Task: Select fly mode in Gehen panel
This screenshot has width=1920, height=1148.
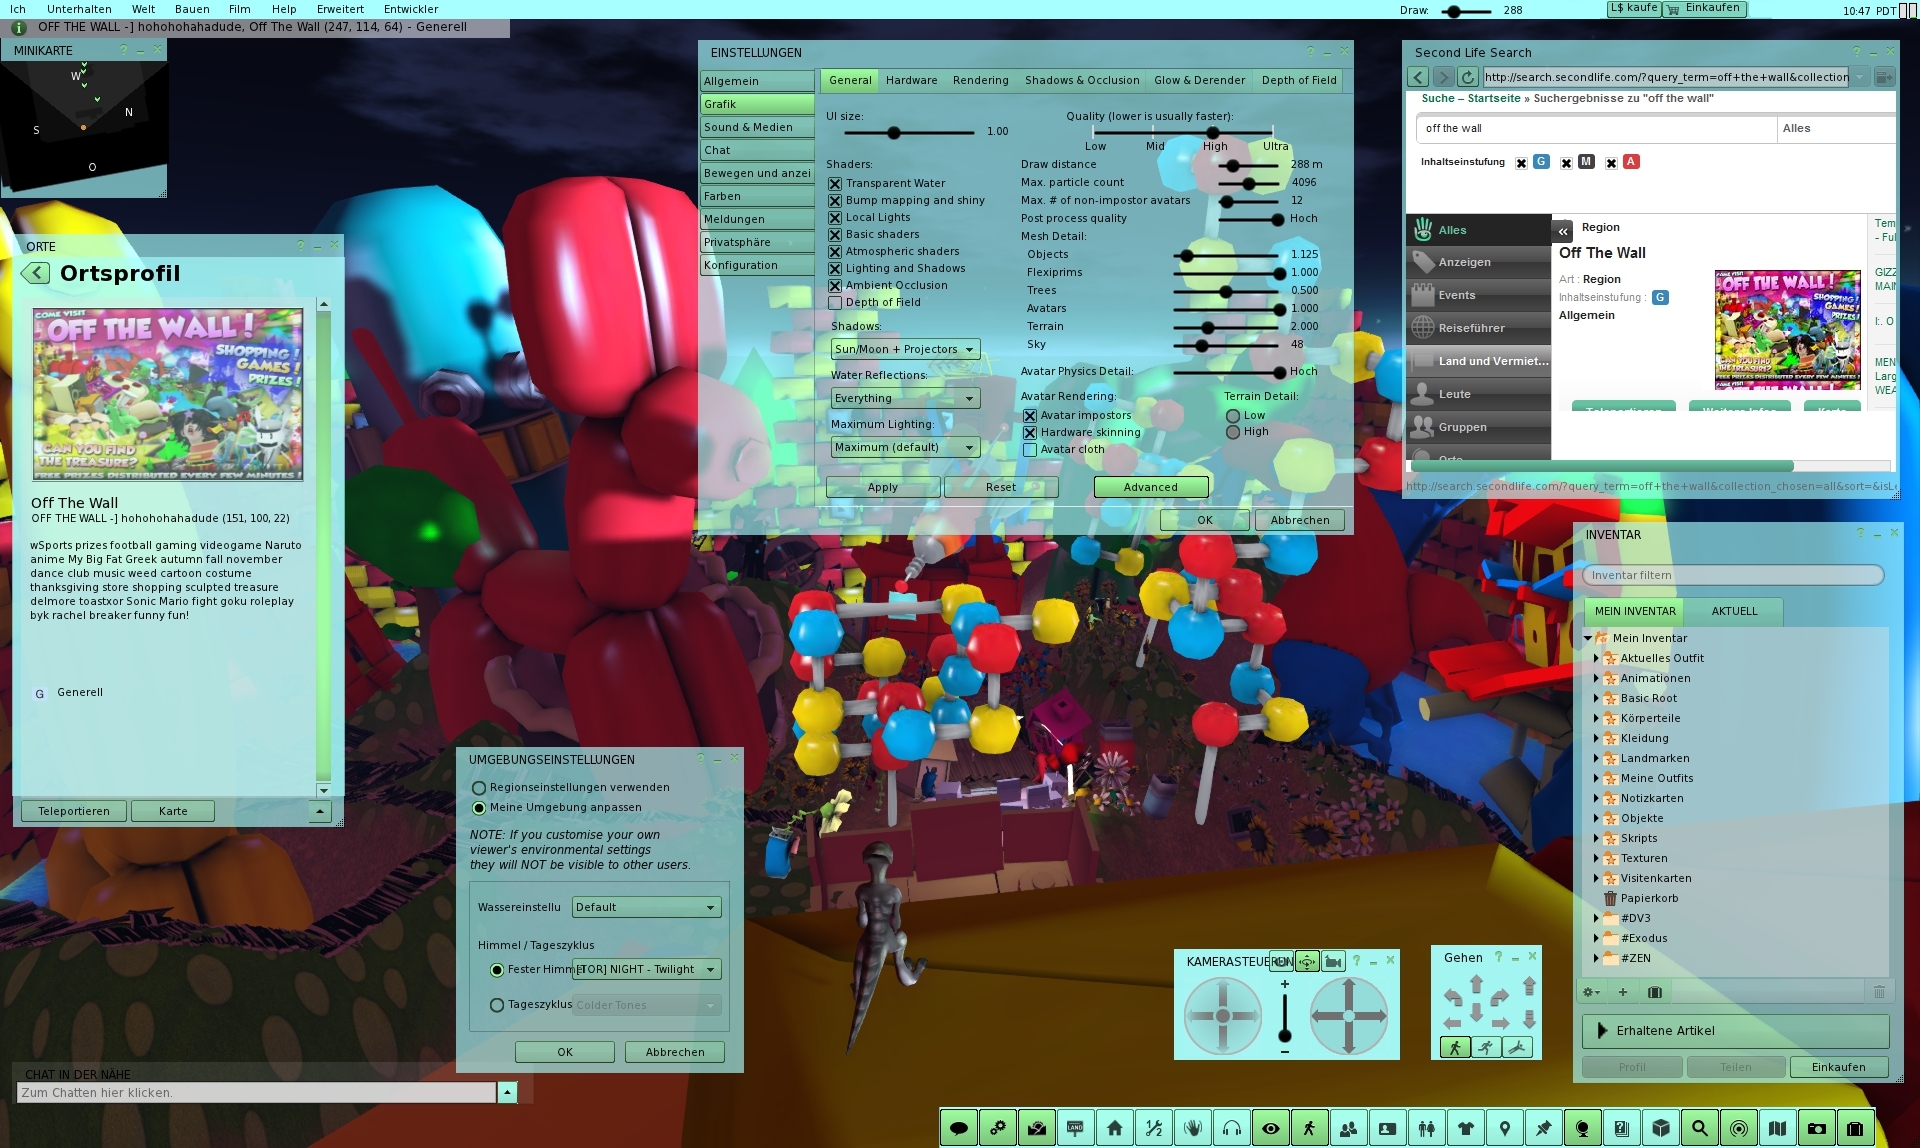Action: [1517, 1047]
